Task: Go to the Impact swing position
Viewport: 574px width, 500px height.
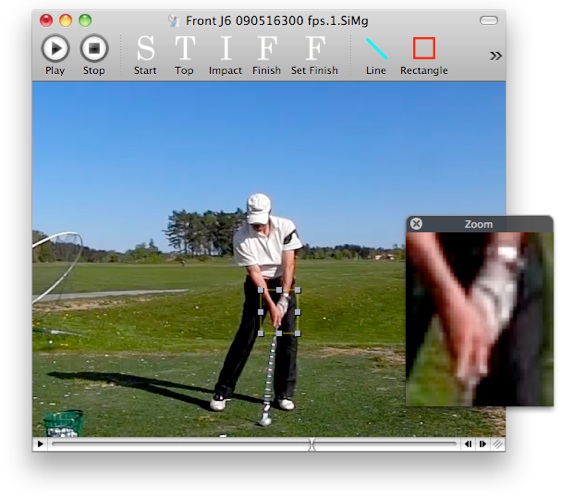Action: (x=225, y=55)
